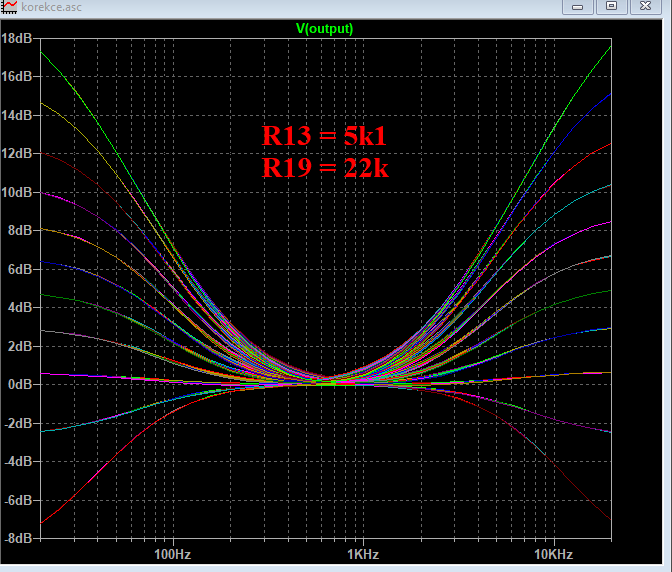Click the 16dB axis label
Image resolution: width=672 pixels, height=572 pixels.
17,77
